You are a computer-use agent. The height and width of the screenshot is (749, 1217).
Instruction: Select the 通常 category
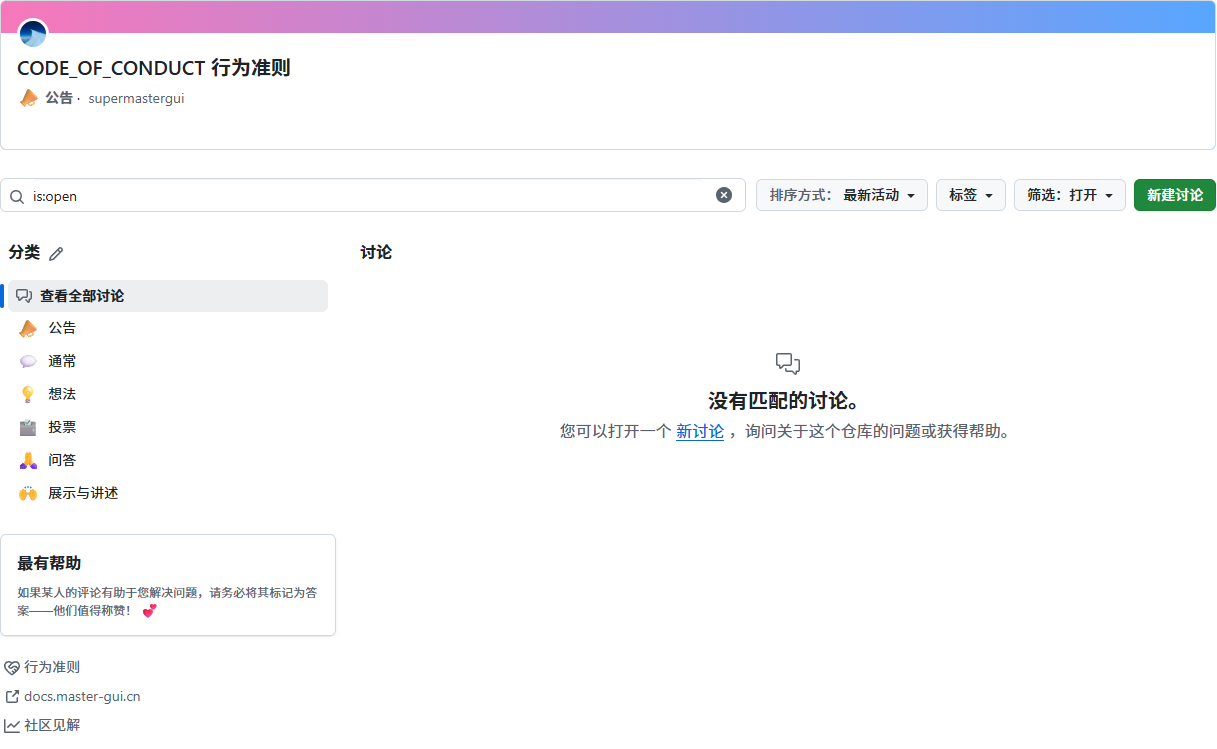(x=168, y=361)
